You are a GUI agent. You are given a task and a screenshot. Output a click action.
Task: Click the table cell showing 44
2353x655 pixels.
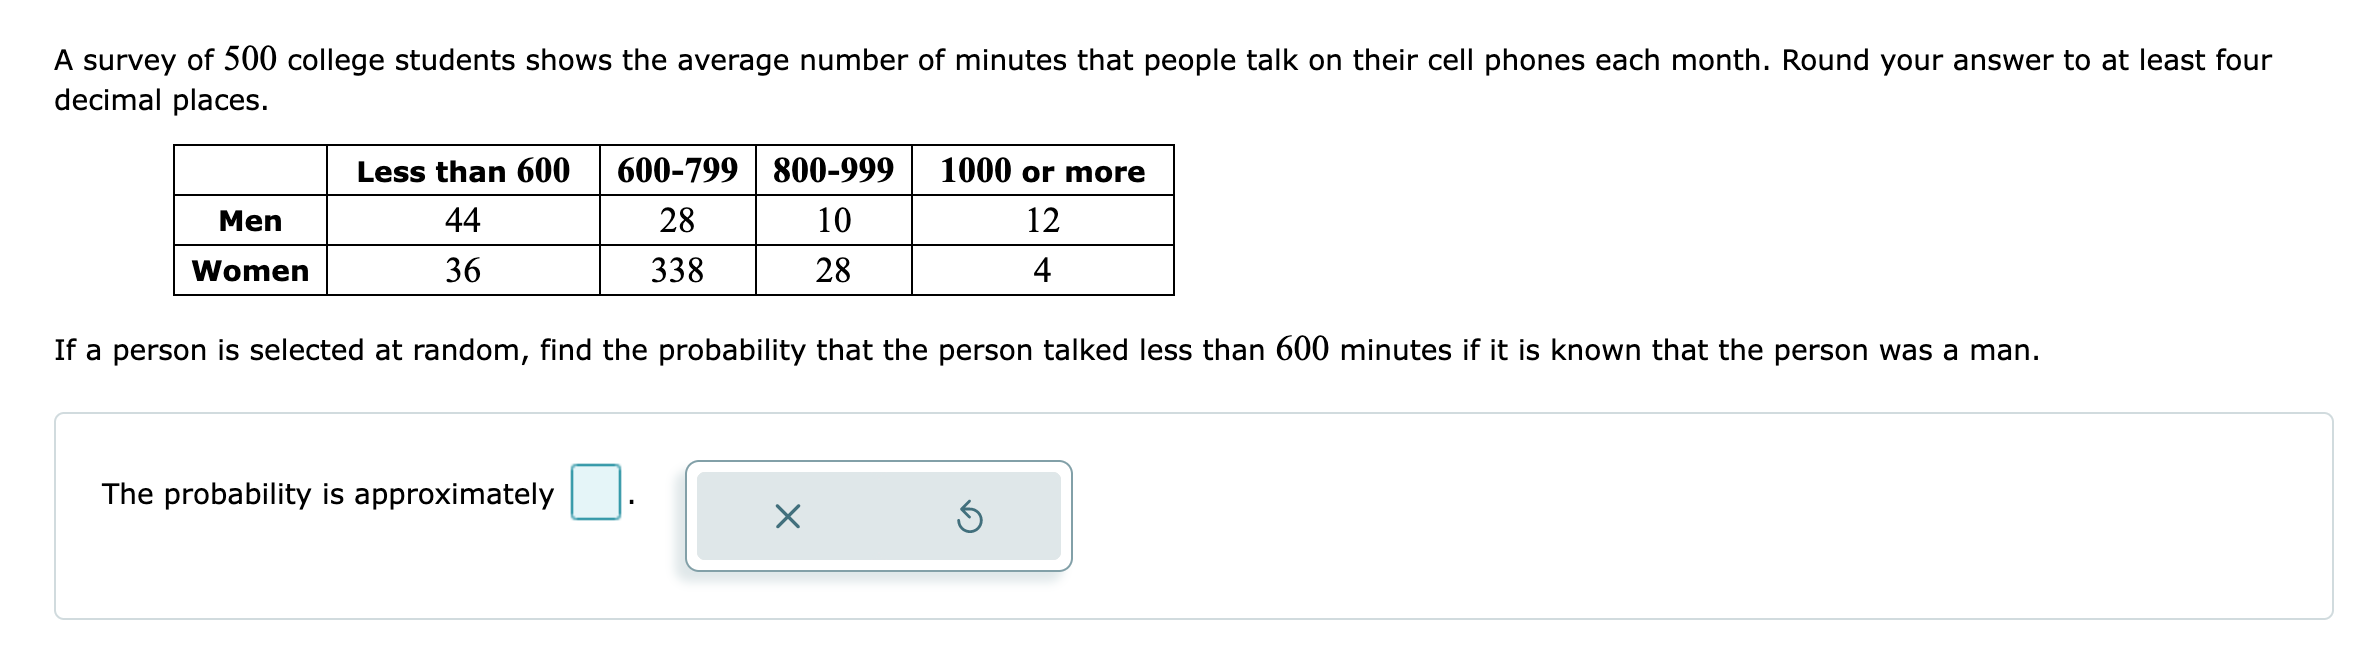click(463, 220)
